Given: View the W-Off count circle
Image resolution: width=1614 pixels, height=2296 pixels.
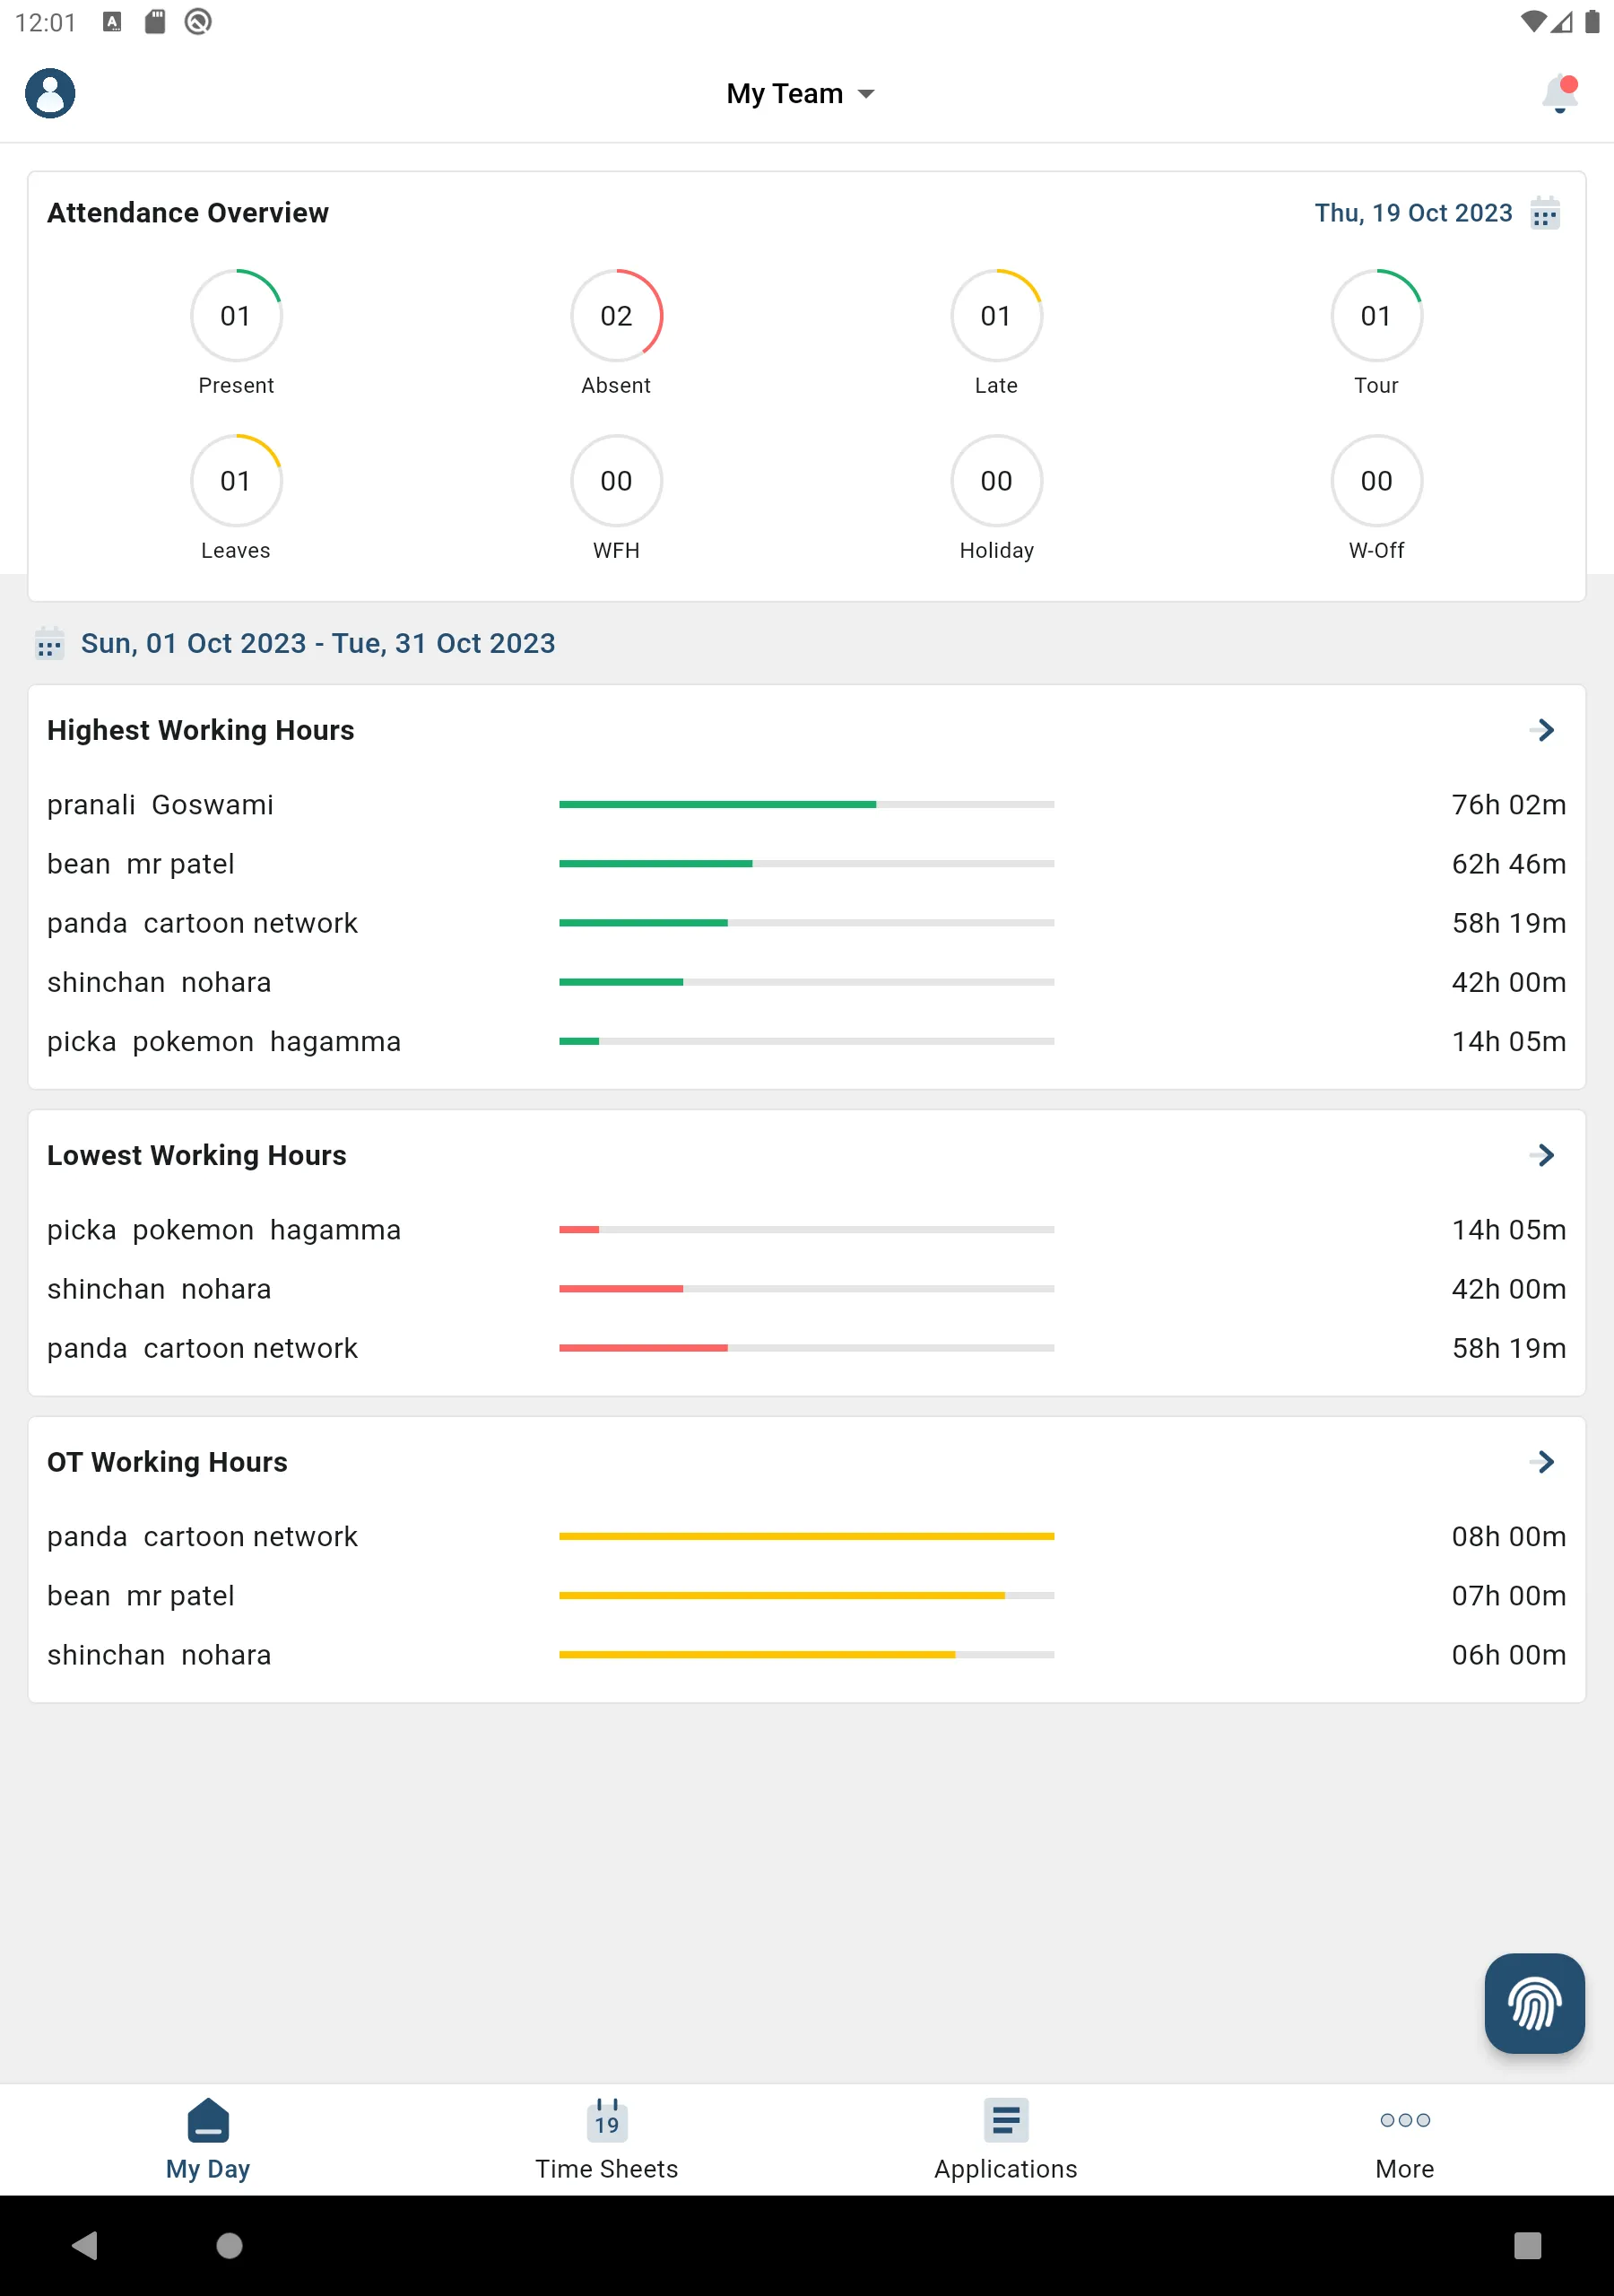Looking at the screenshot, I should (1376, 481).
